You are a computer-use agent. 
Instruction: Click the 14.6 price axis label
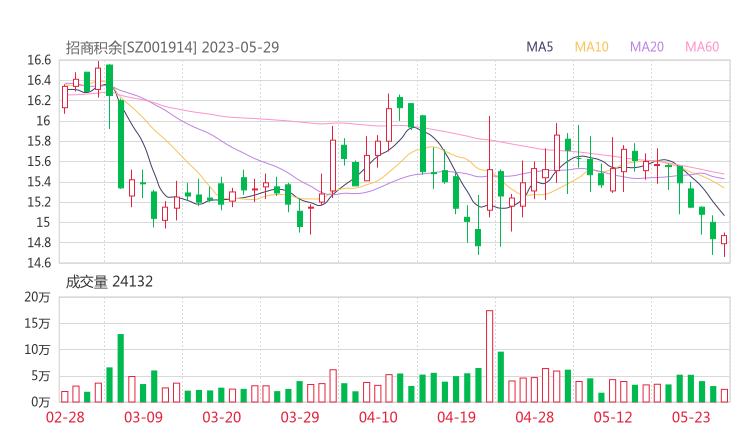[39, 263]
